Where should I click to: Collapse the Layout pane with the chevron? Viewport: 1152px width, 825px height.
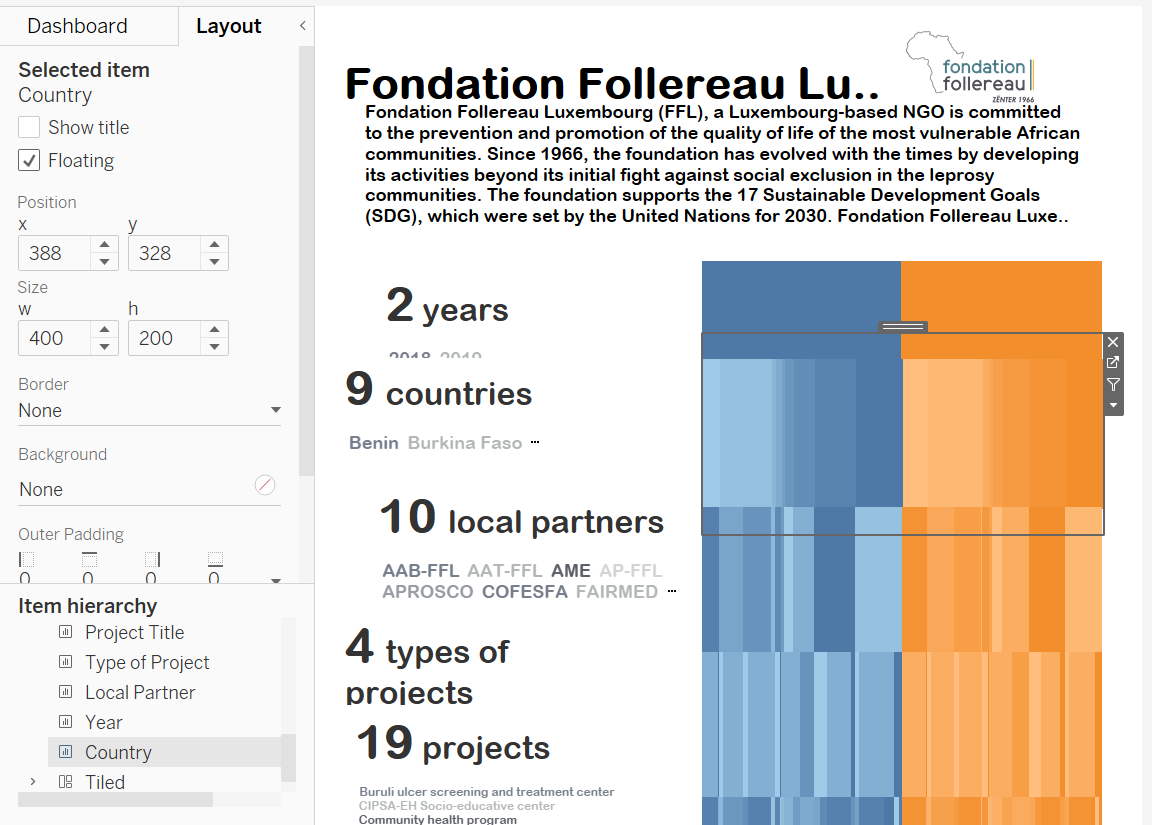tap(302, 27)
